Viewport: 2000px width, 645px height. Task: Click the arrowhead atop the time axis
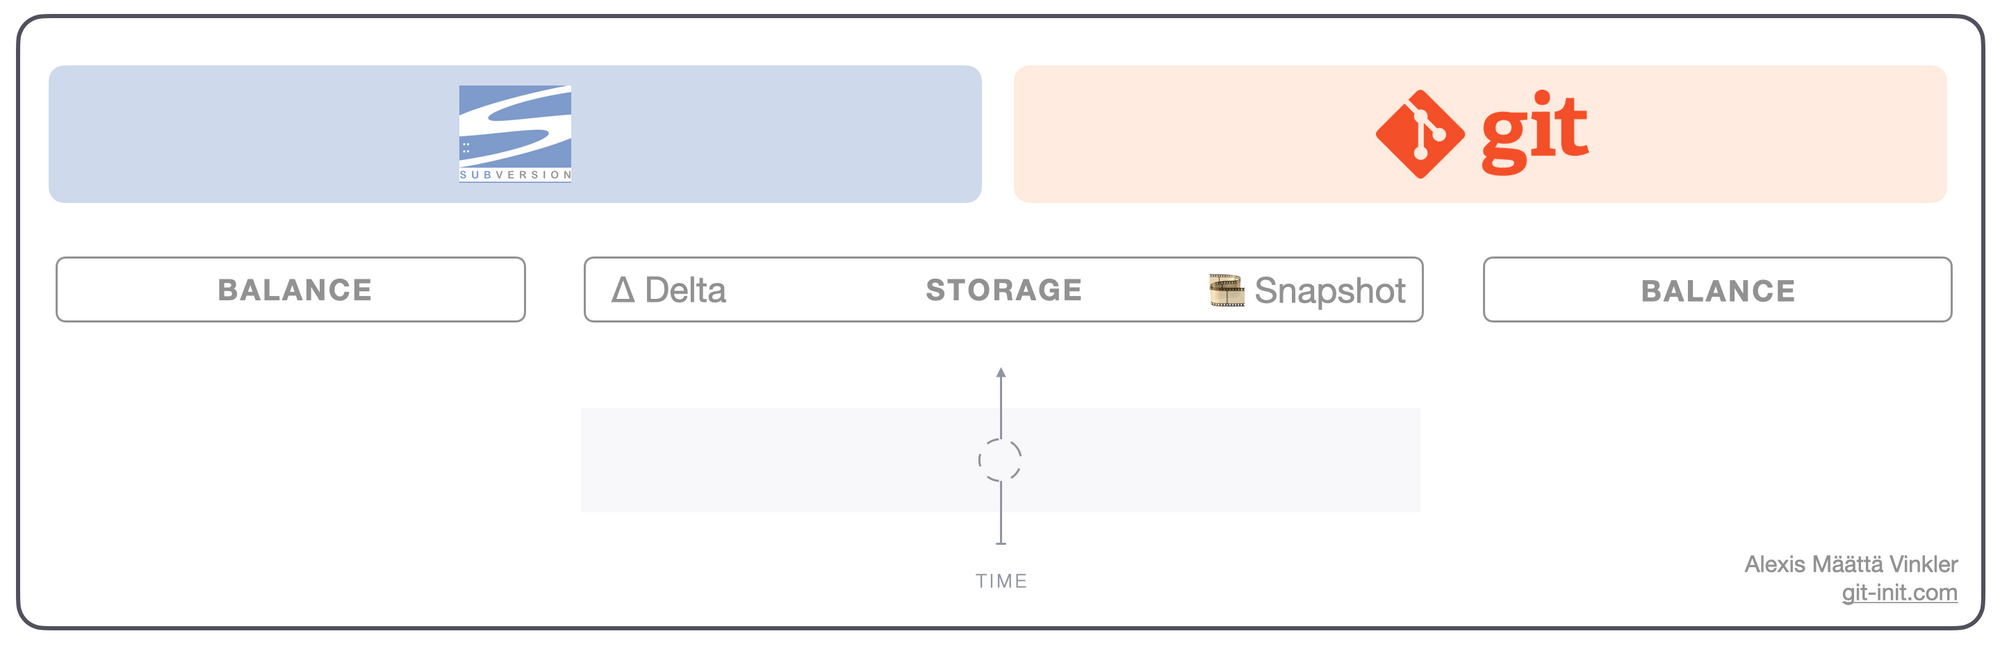point(1001,373)
